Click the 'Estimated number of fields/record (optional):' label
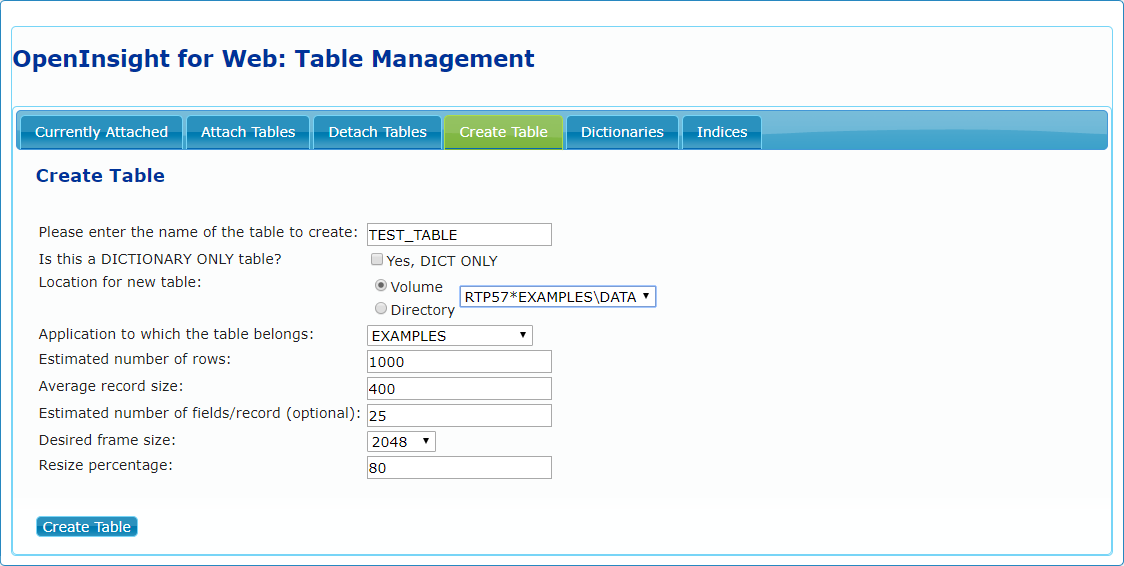 [199, 413]
